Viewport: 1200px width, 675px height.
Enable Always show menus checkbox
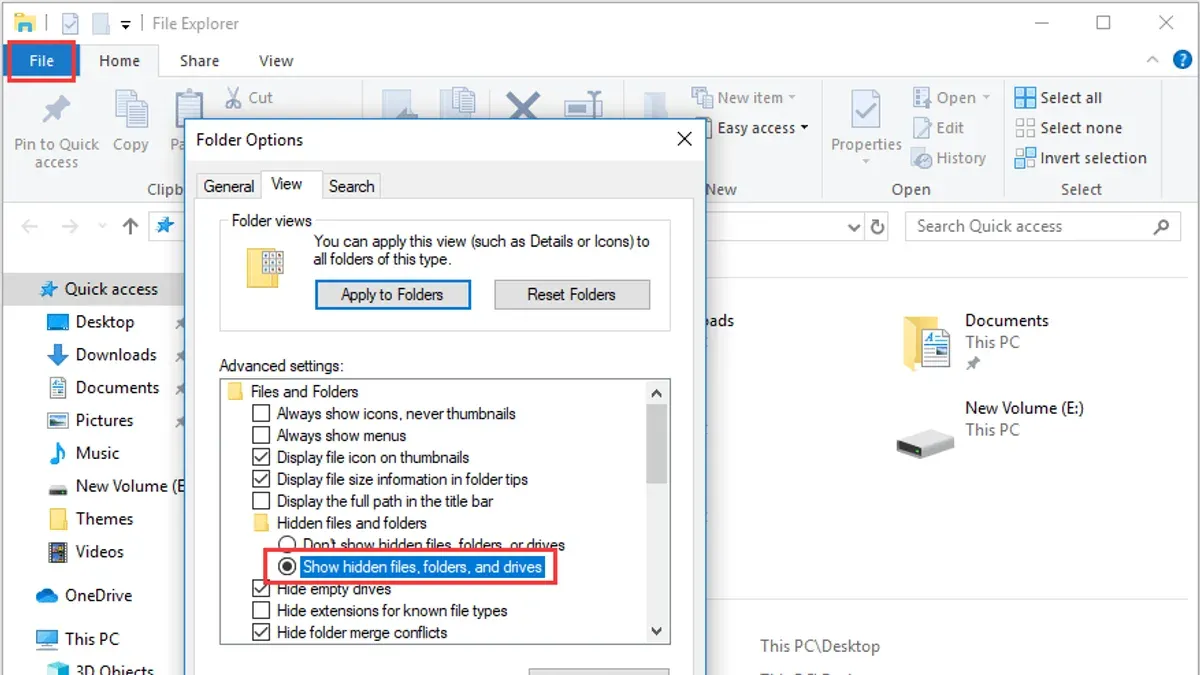pos(261,435)
